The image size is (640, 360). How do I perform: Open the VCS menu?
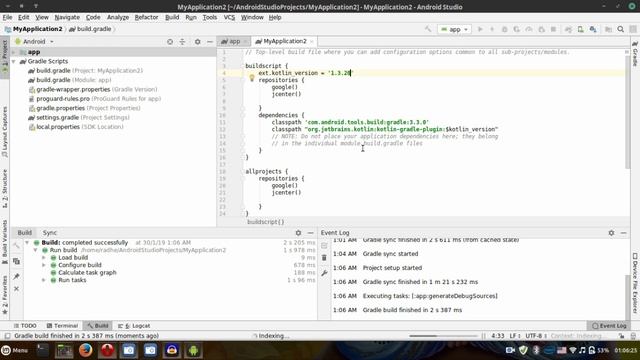click(229, 17)
